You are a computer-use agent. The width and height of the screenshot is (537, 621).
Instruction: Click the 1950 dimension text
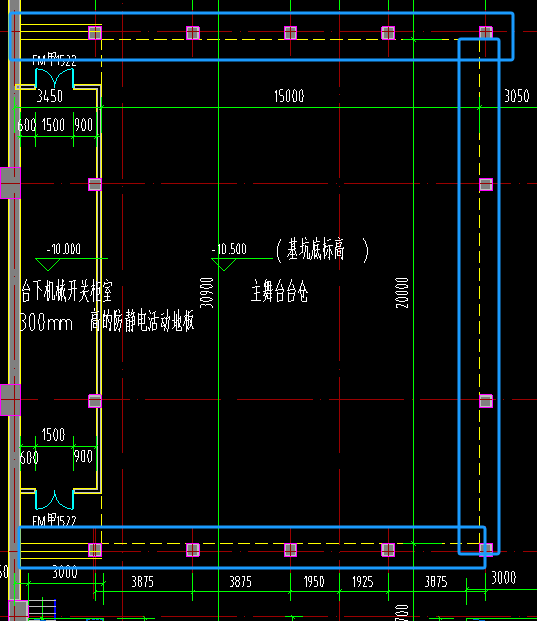[314, 582]
